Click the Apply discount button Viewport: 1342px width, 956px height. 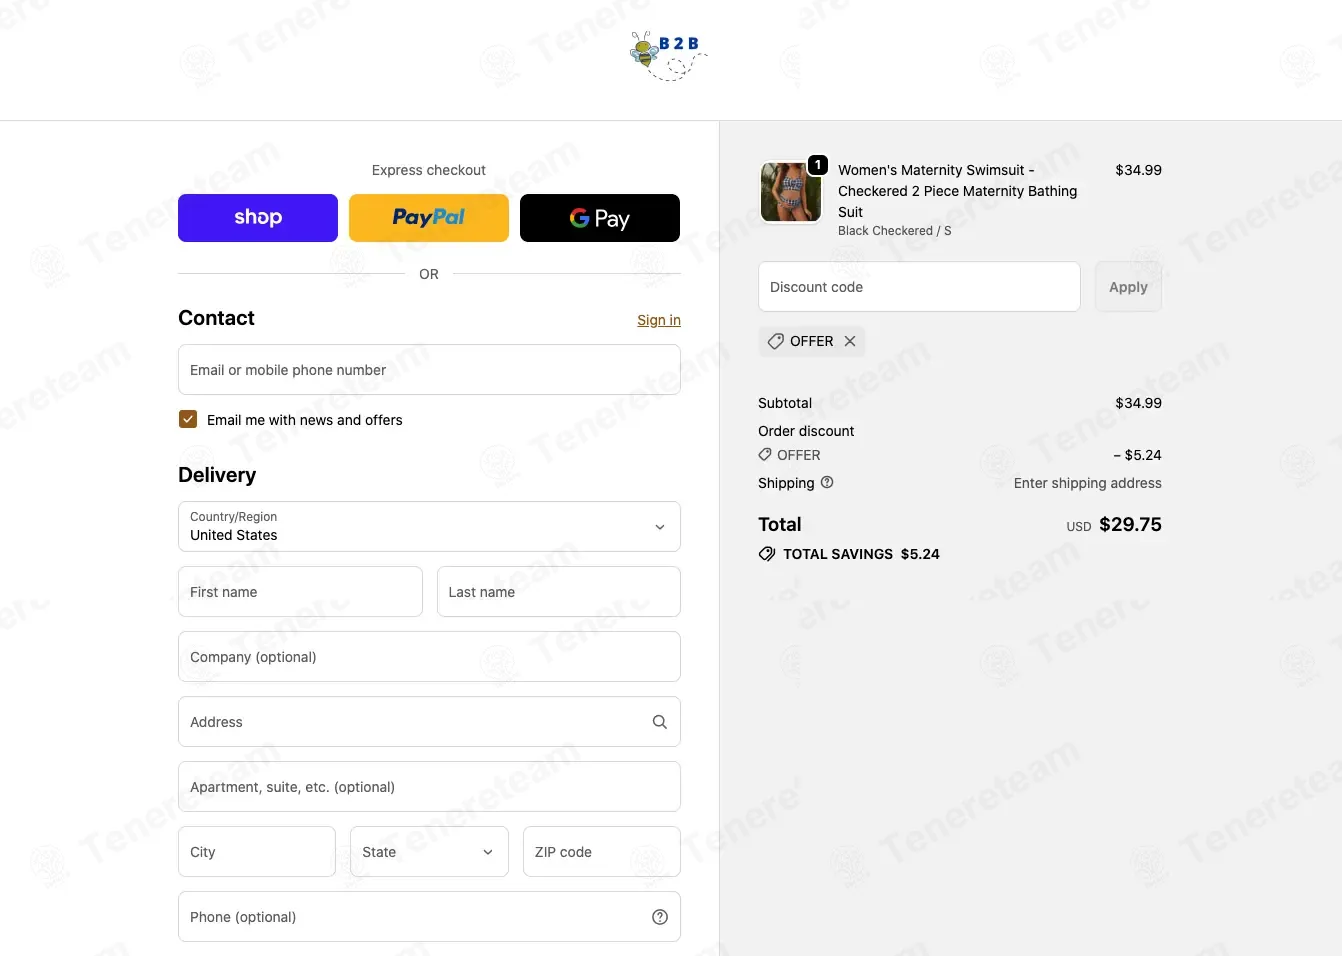pos(1128,287)
